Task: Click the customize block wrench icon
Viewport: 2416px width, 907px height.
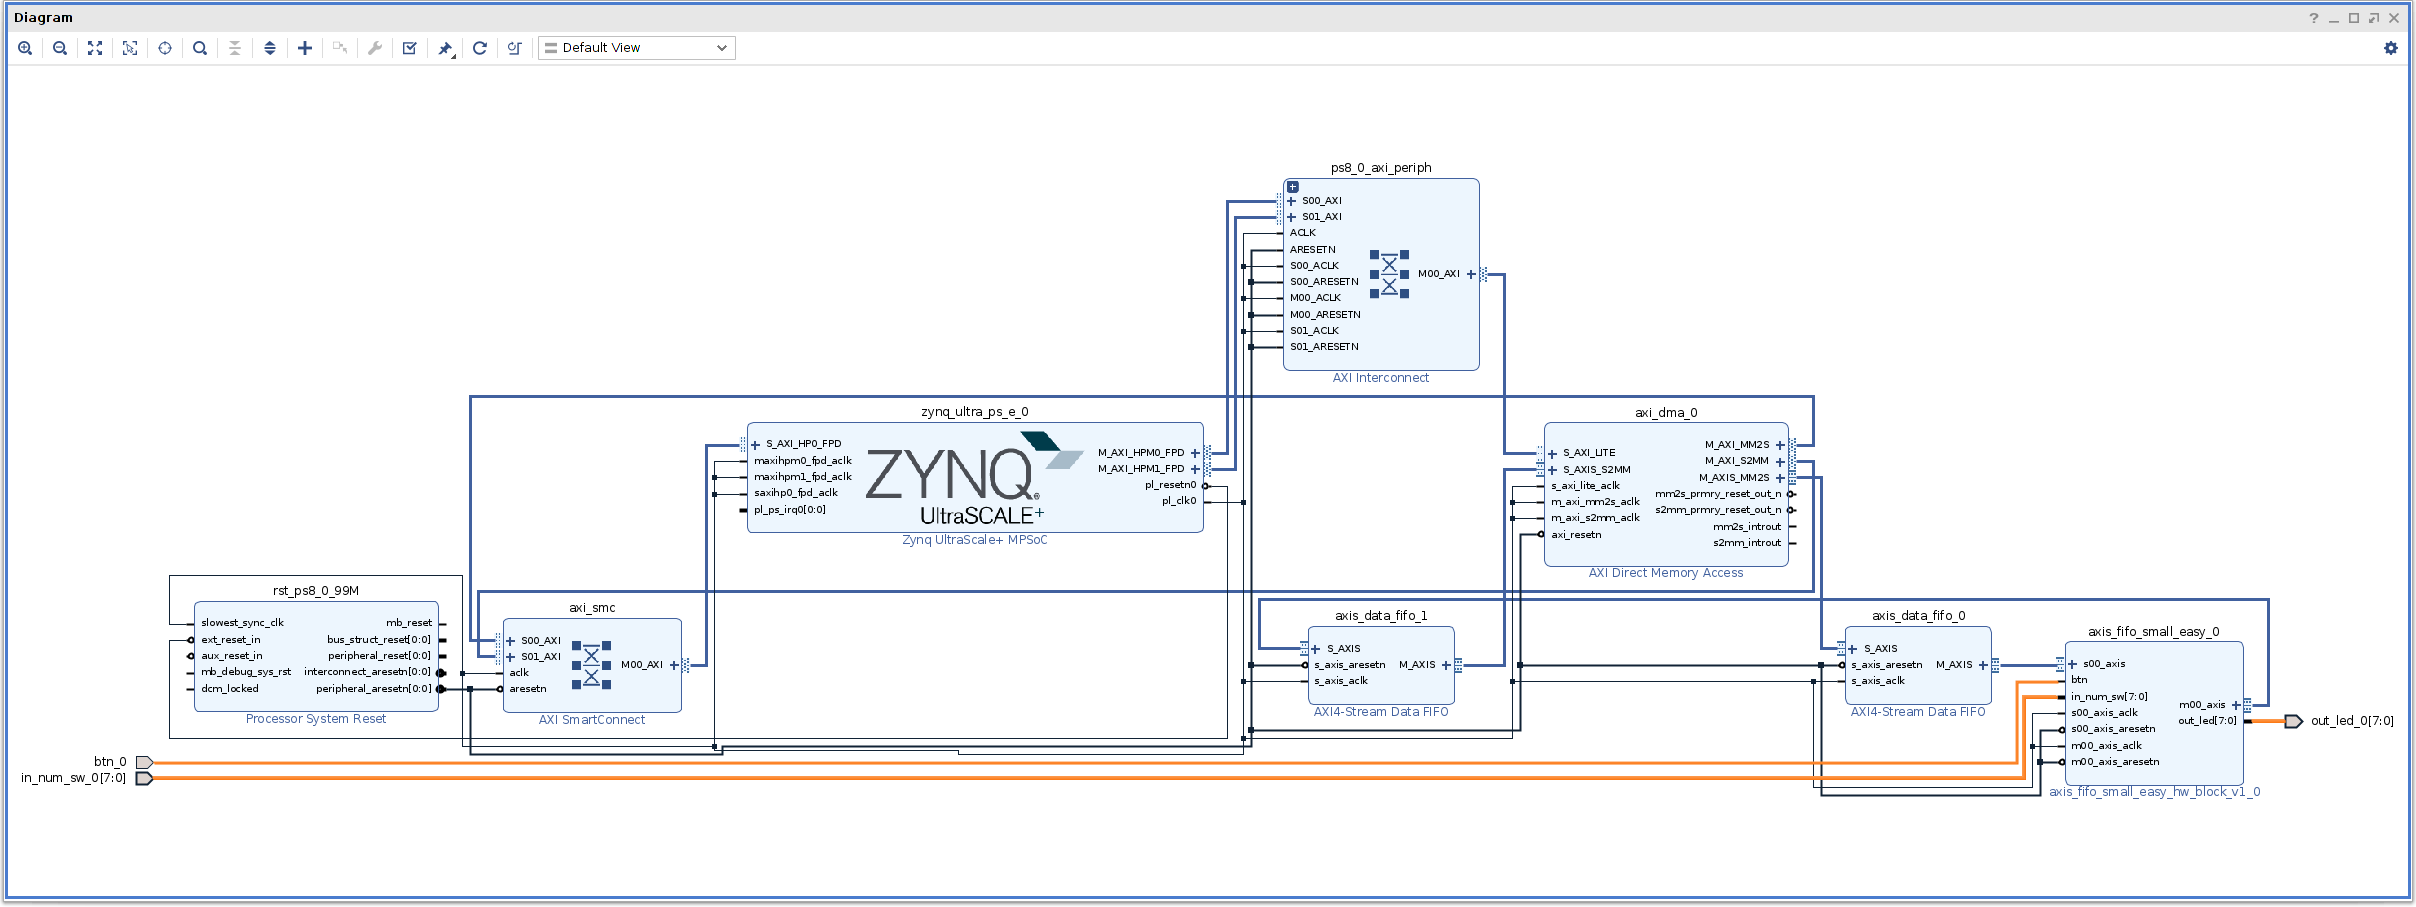Action: pyautogui.click(x=375, y=48)
